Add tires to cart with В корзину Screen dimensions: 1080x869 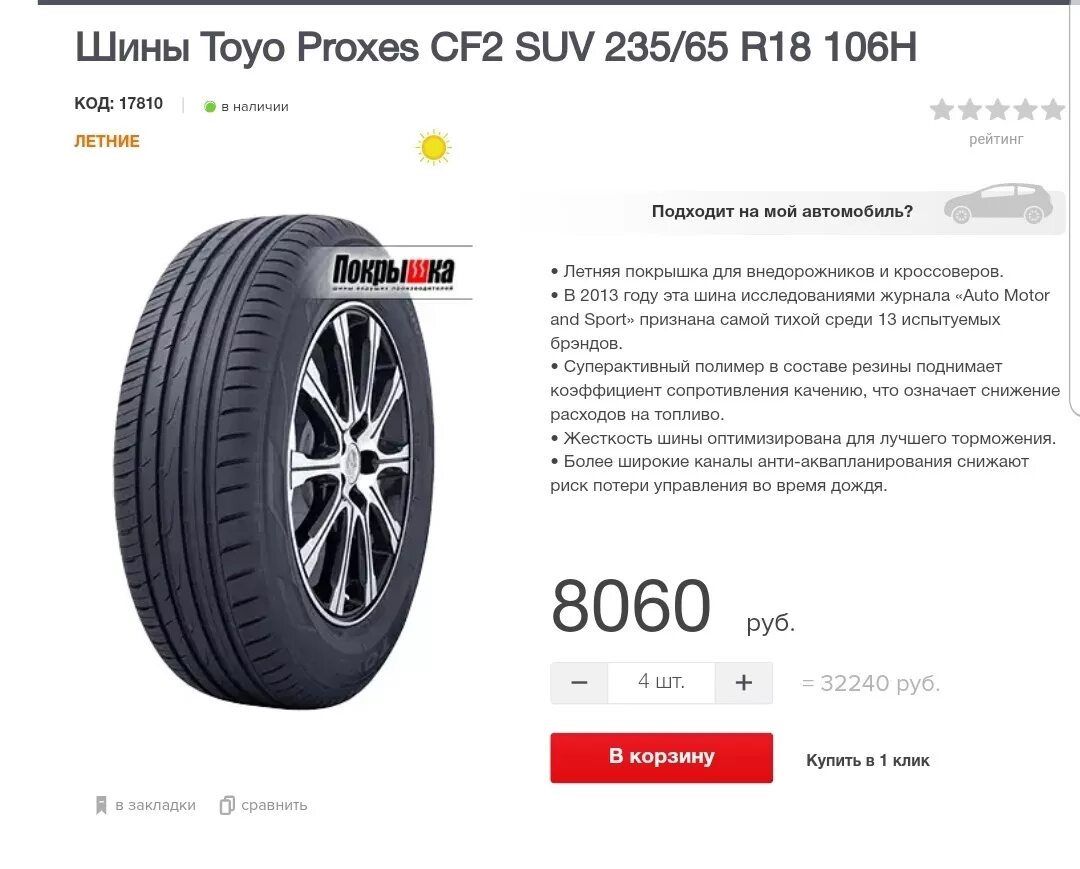tap(661, 757)
